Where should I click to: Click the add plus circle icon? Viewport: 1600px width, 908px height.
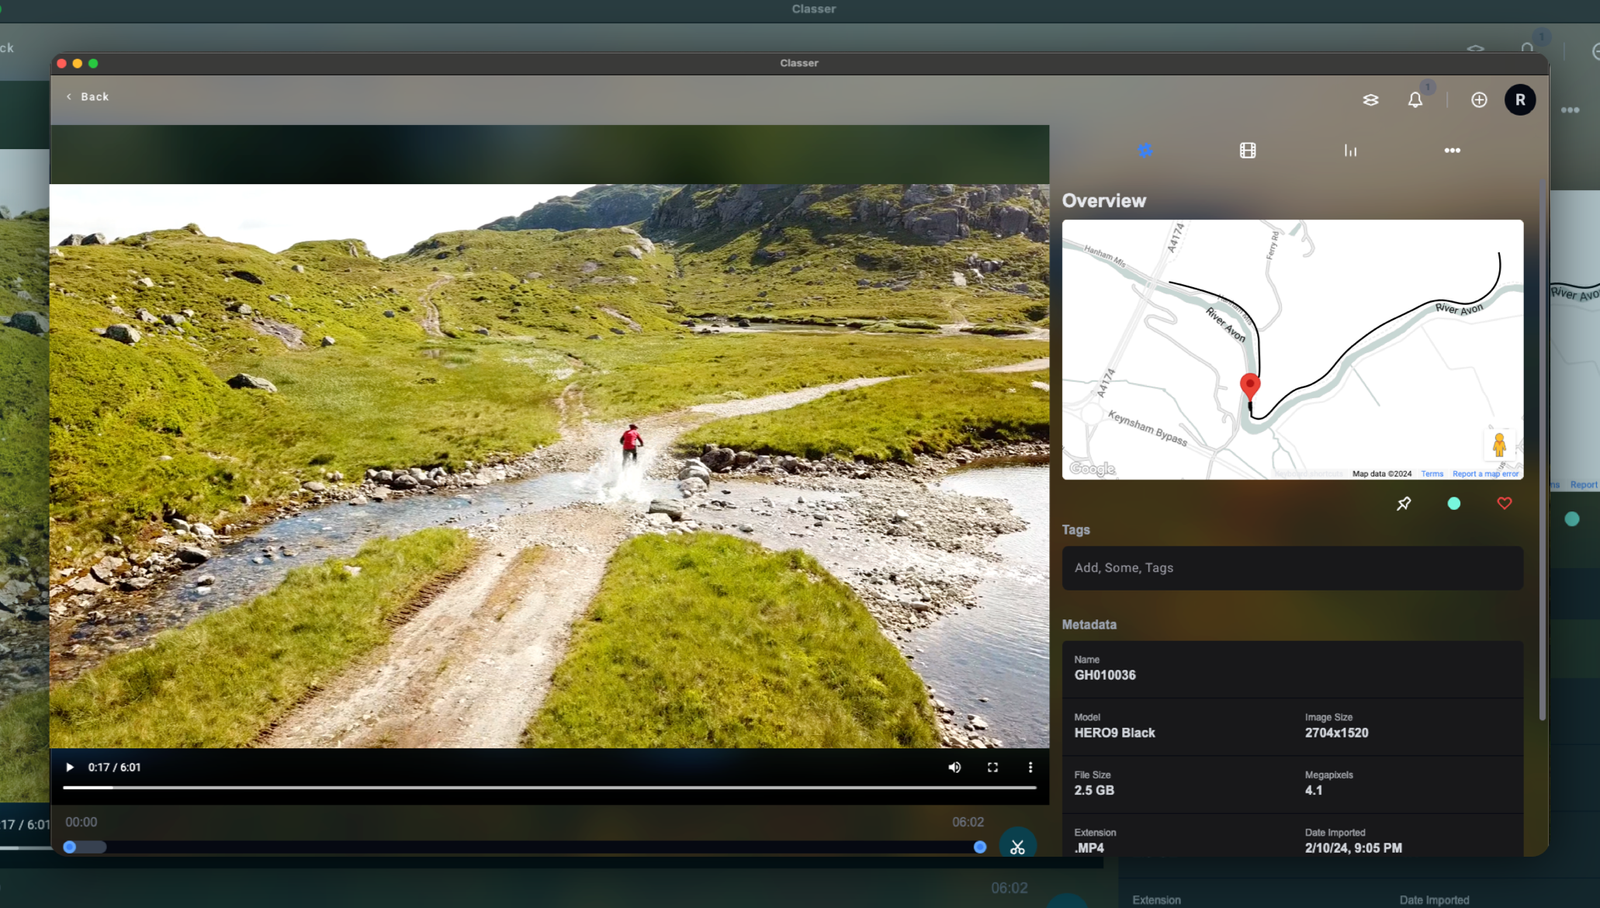coord(1479,100)
